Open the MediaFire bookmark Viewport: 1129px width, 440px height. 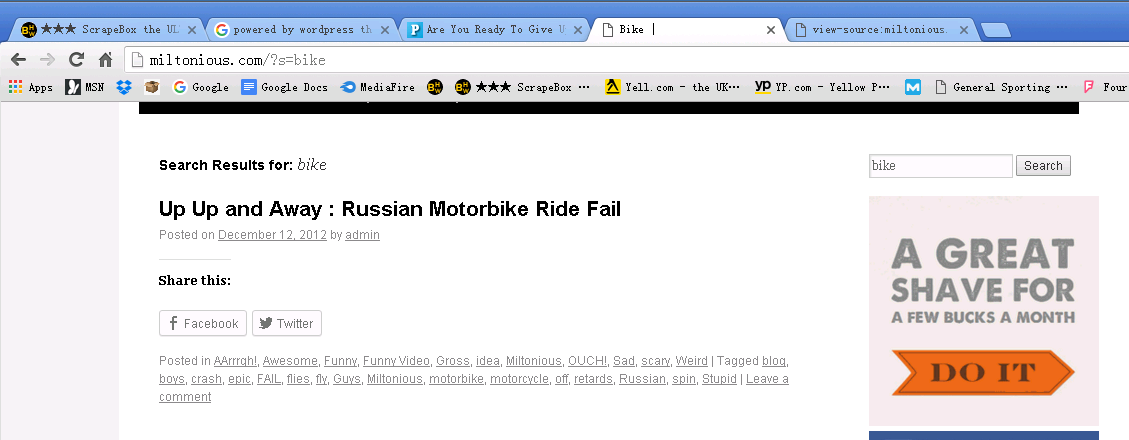click(x=377, y=87)
